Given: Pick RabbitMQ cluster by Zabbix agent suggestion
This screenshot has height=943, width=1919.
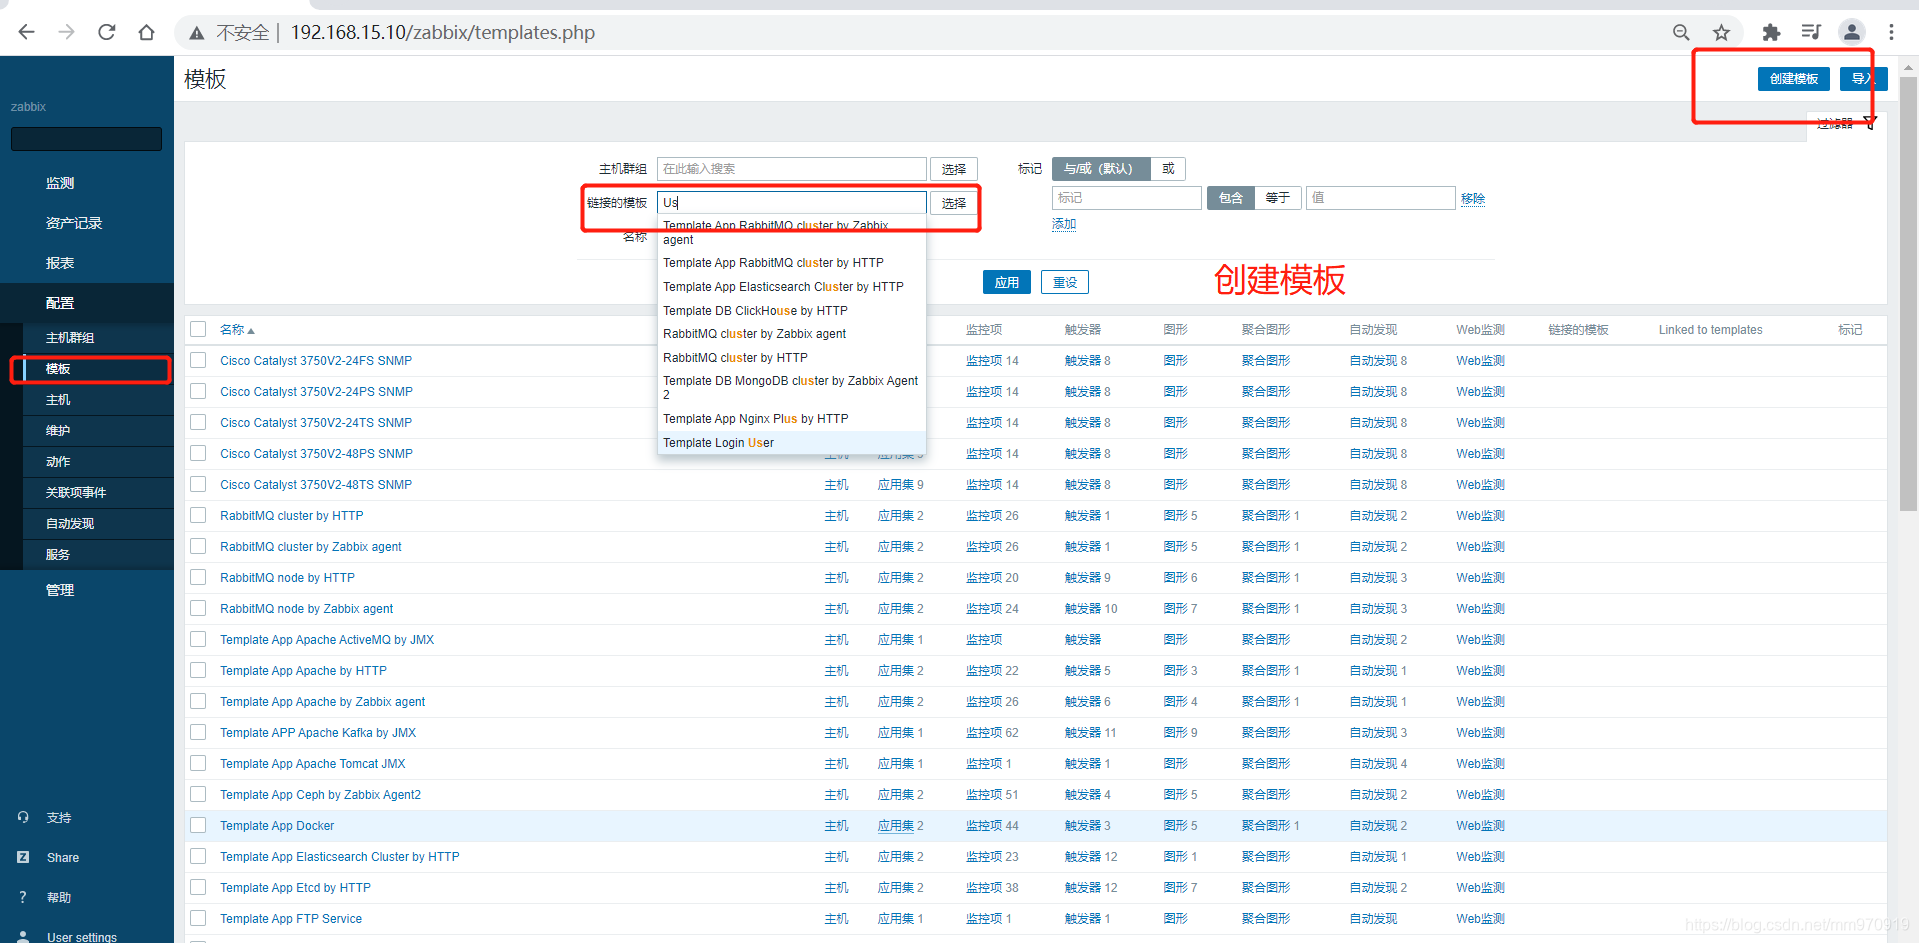Looking at the screenshot, I should point(791,334).
